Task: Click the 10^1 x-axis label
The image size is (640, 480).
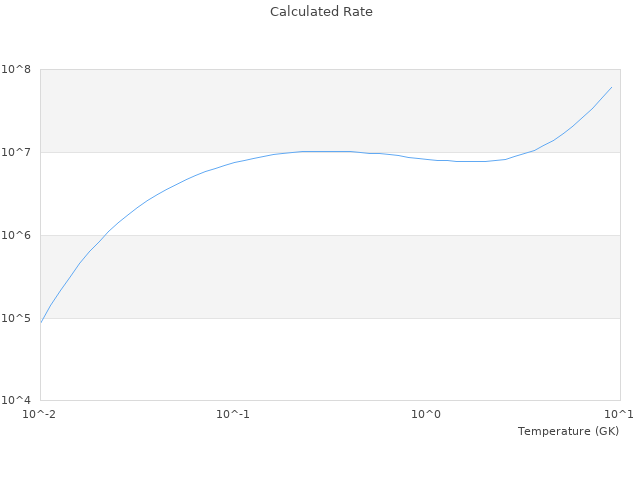Action: (619, 414)
